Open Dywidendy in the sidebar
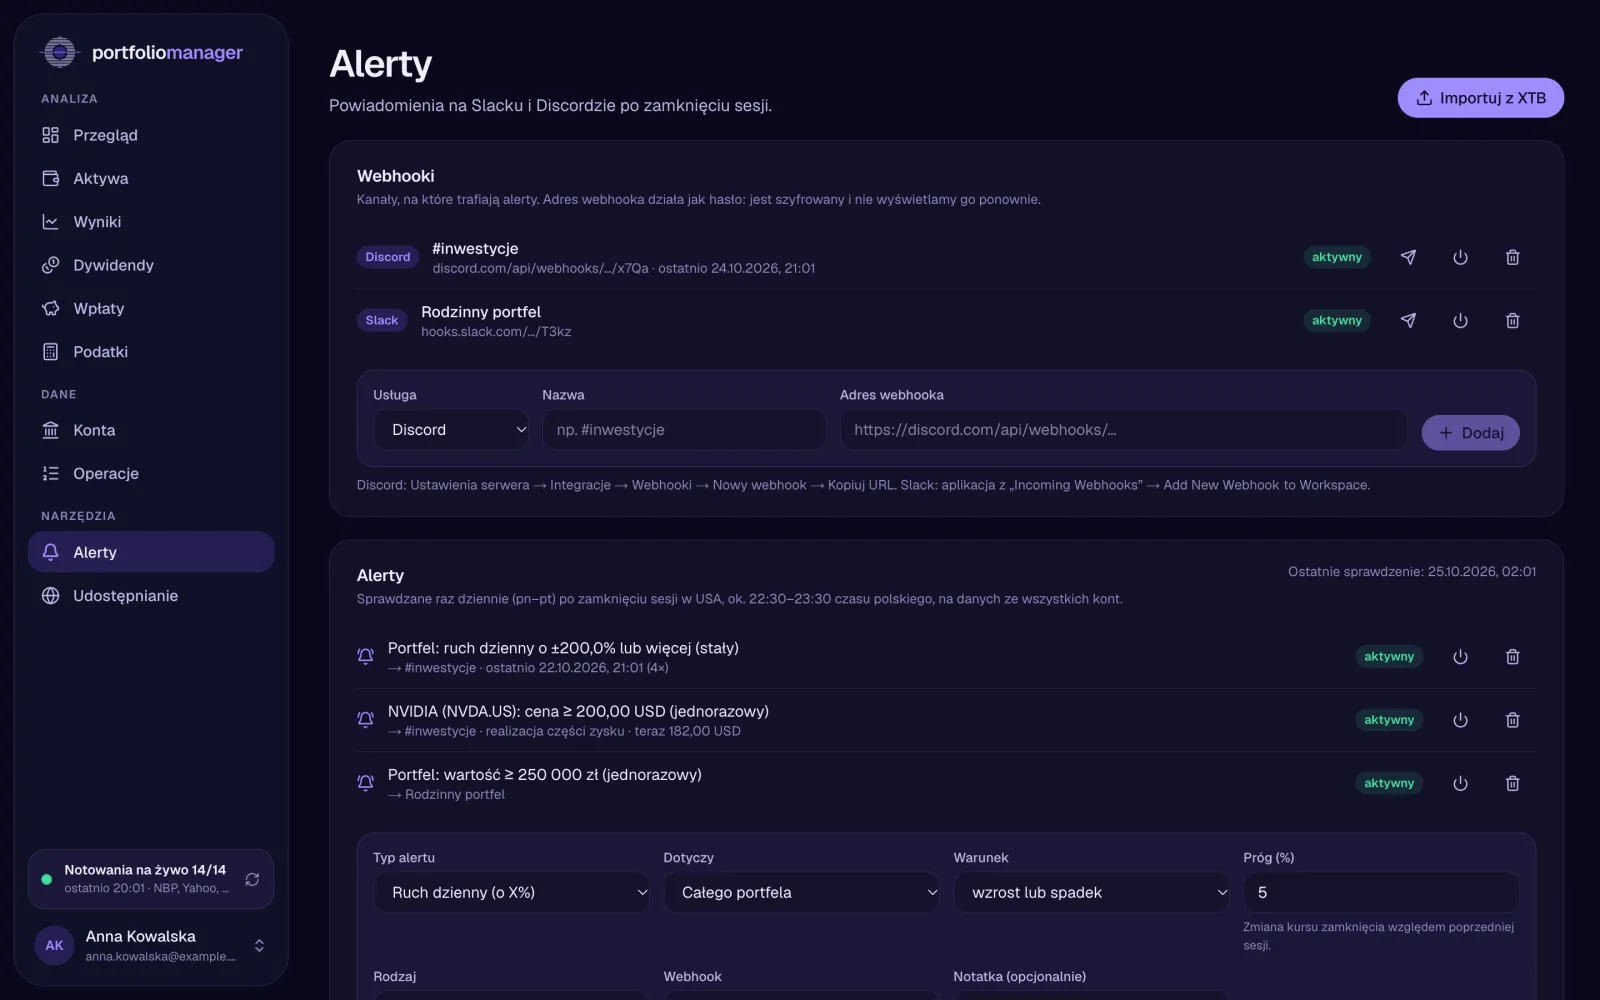The height and width of the screenshot is (1000, 1600). pos(151,265)
